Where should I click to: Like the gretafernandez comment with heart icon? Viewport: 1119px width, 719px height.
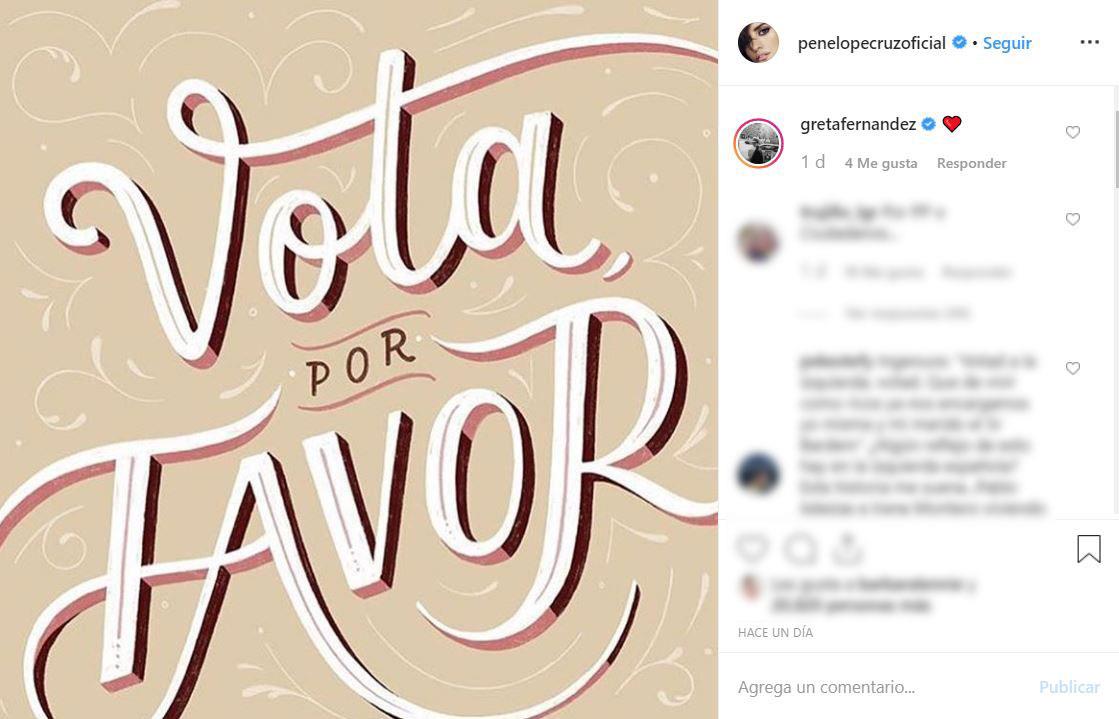[1073, 132]
